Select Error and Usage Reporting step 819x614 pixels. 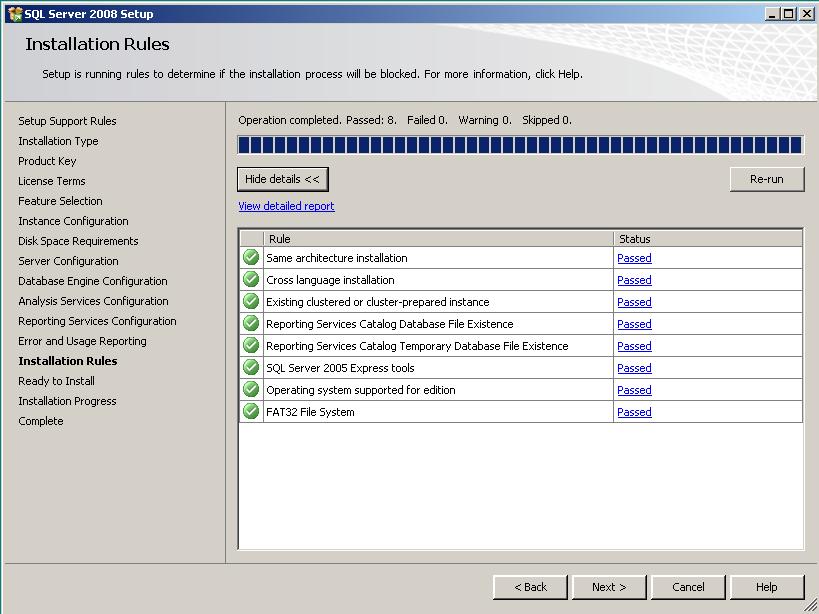click(83, 341)
